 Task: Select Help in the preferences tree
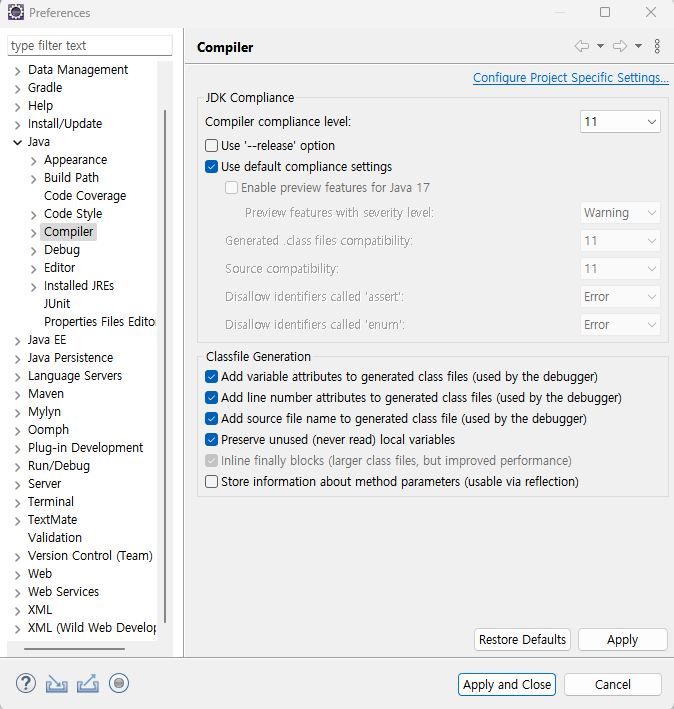coord(40,106)
